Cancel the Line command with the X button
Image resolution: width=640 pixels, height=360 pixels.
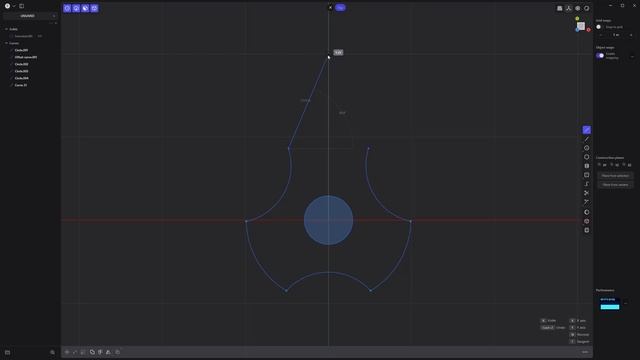click(330, 8)
